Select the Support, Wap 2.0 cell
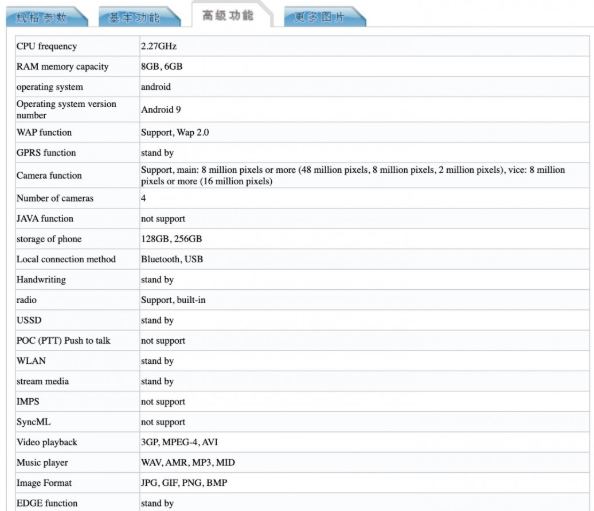This screenshot has height=511, width=594. (364, 133)
